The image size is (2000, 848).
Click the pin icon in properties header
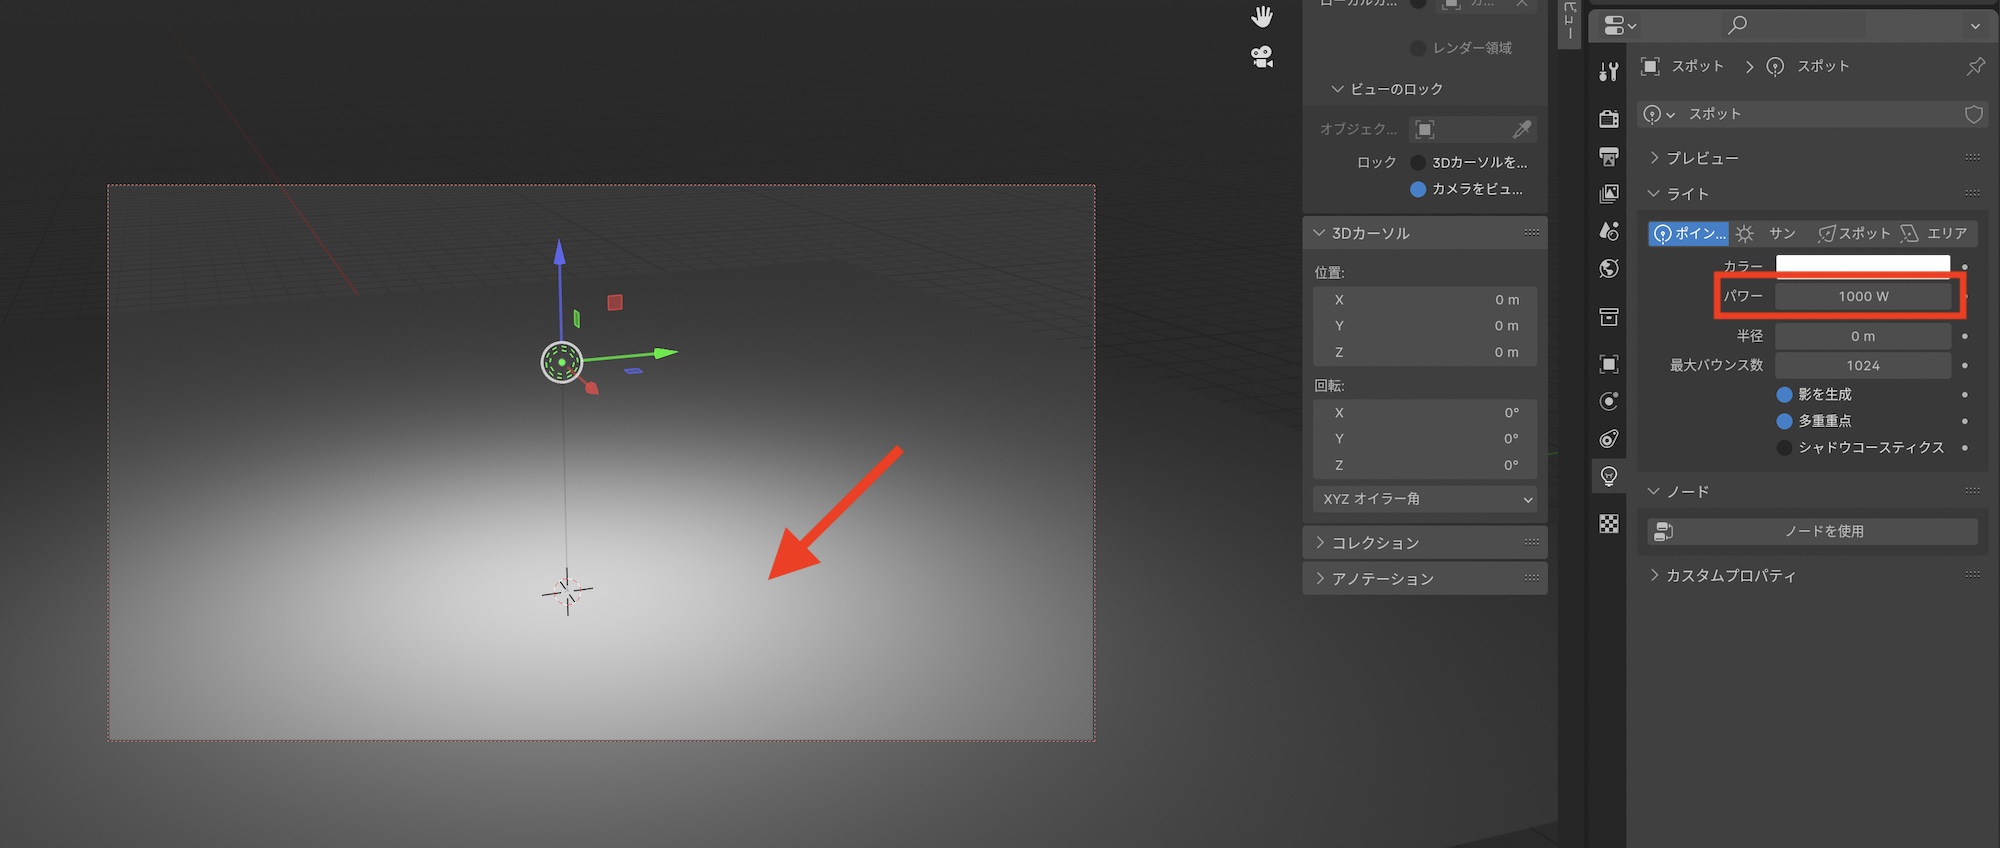(x=1975, y=66)
